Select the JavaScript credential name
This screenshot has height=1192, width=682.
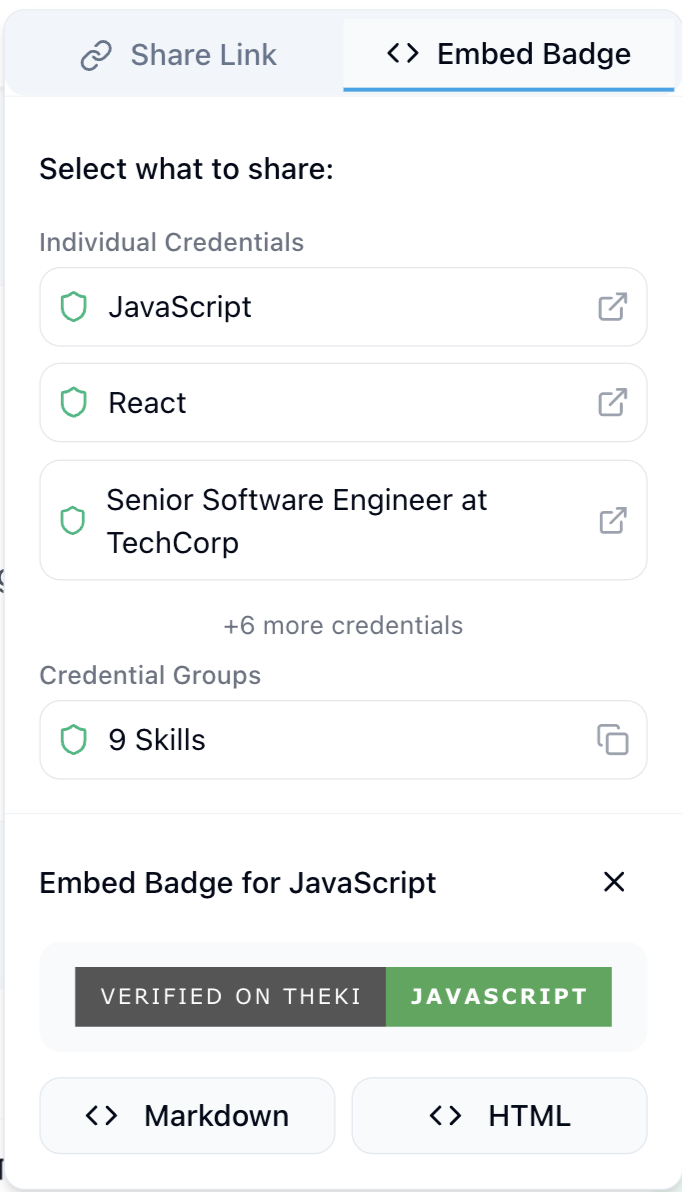(x=180, y=307)
